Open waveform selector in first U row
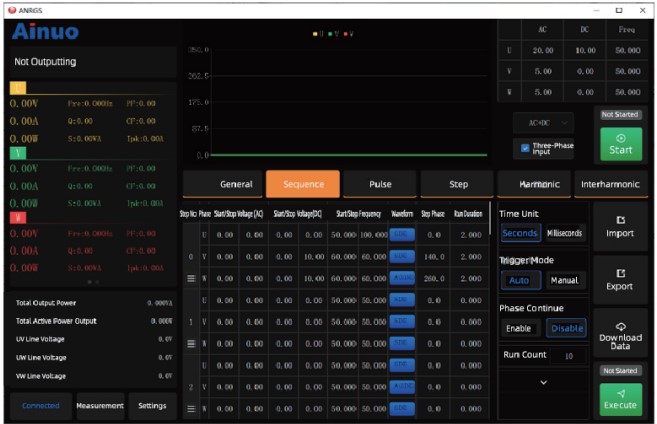The height and width of the screenshot is (424, 657). 401,234
